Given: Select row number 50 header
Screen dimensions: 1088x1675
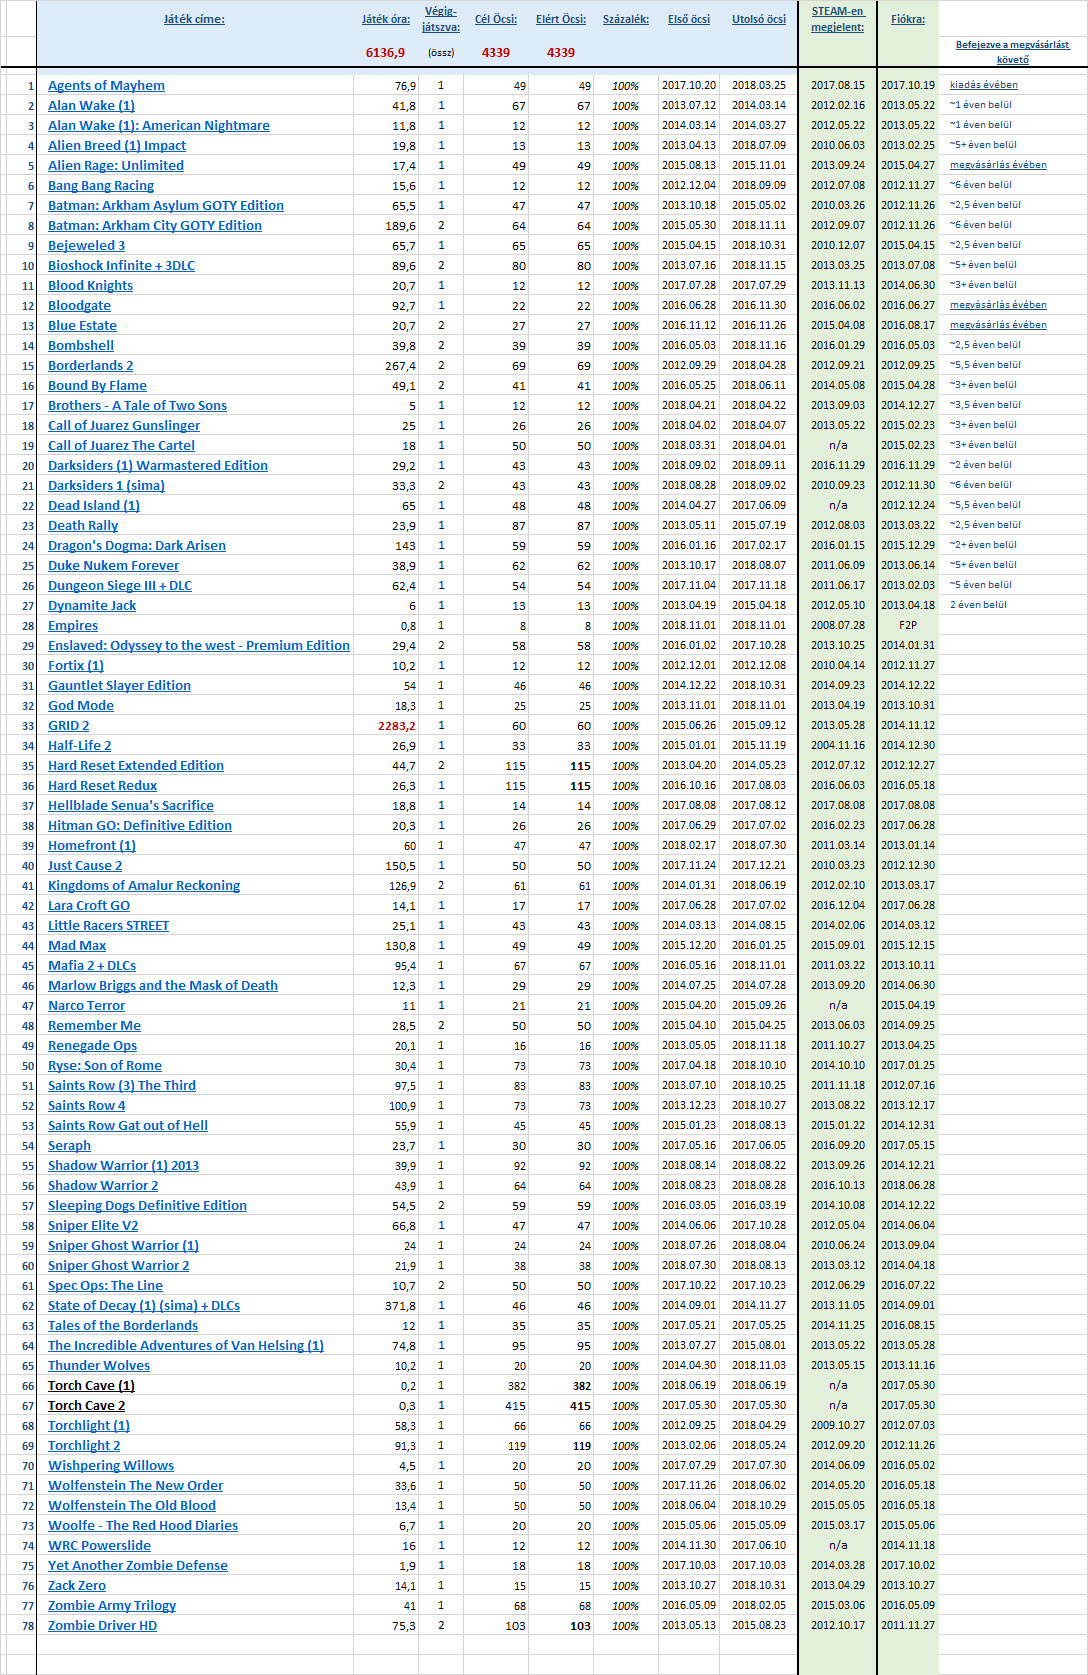Looking at the screenshot, I should [28, 1066].
